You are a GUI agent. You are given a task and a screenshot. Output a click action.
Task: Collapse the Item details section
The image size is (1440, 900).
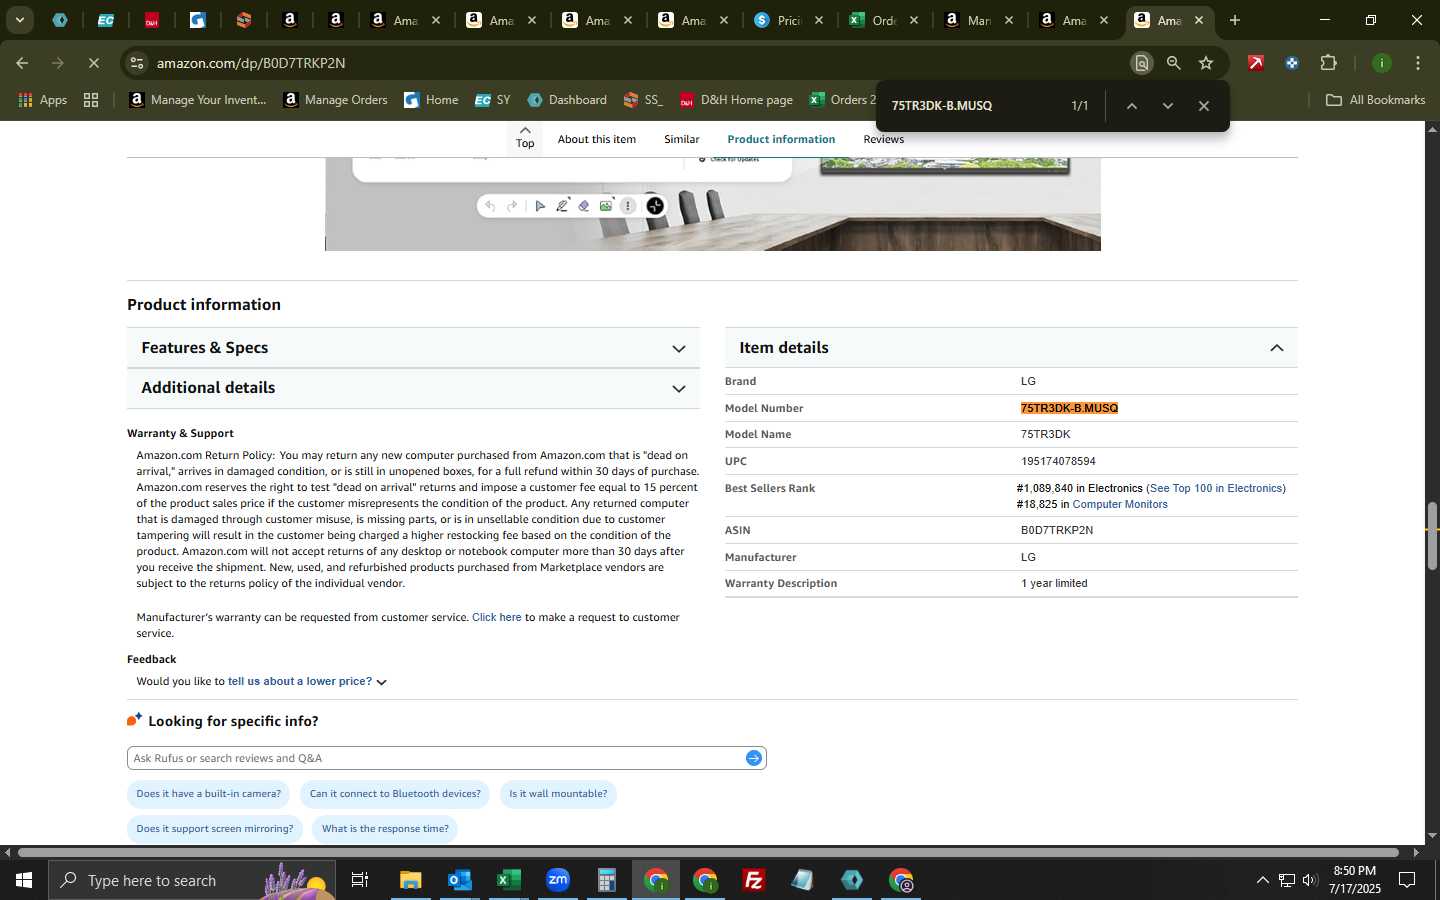pyautogui.click(x=1011, y=348)
